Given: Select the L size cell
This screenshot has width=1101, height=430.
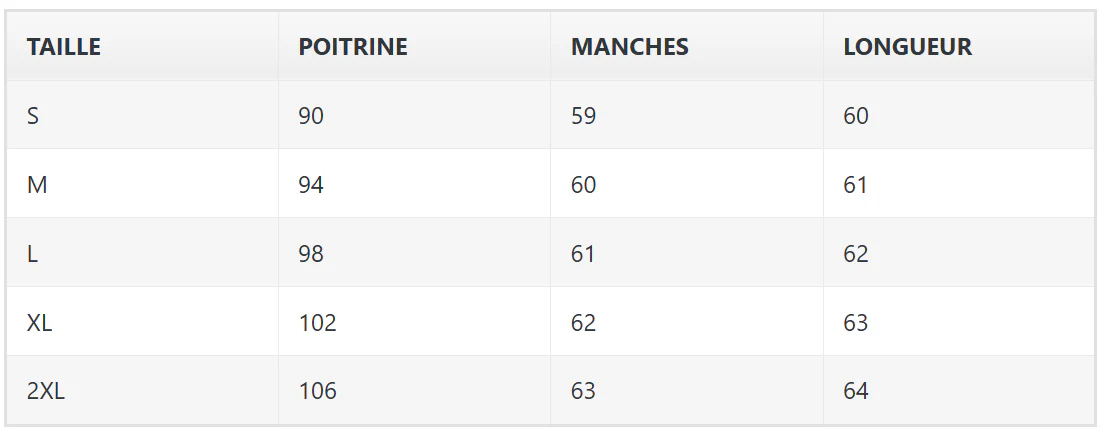Looking at the screenshot, I should coord(143,253).
